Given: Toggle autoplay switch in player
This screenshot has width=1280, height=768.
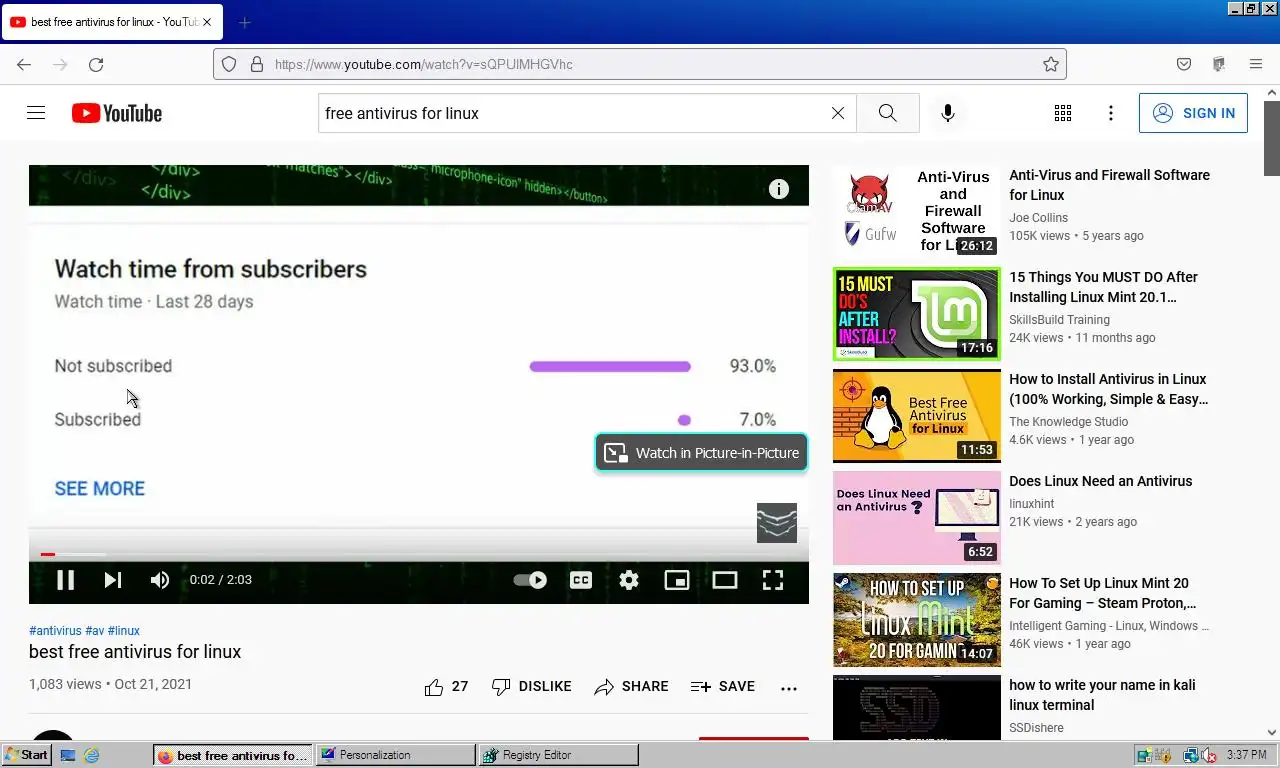Looking at the screenshot, I should point(530,580).
